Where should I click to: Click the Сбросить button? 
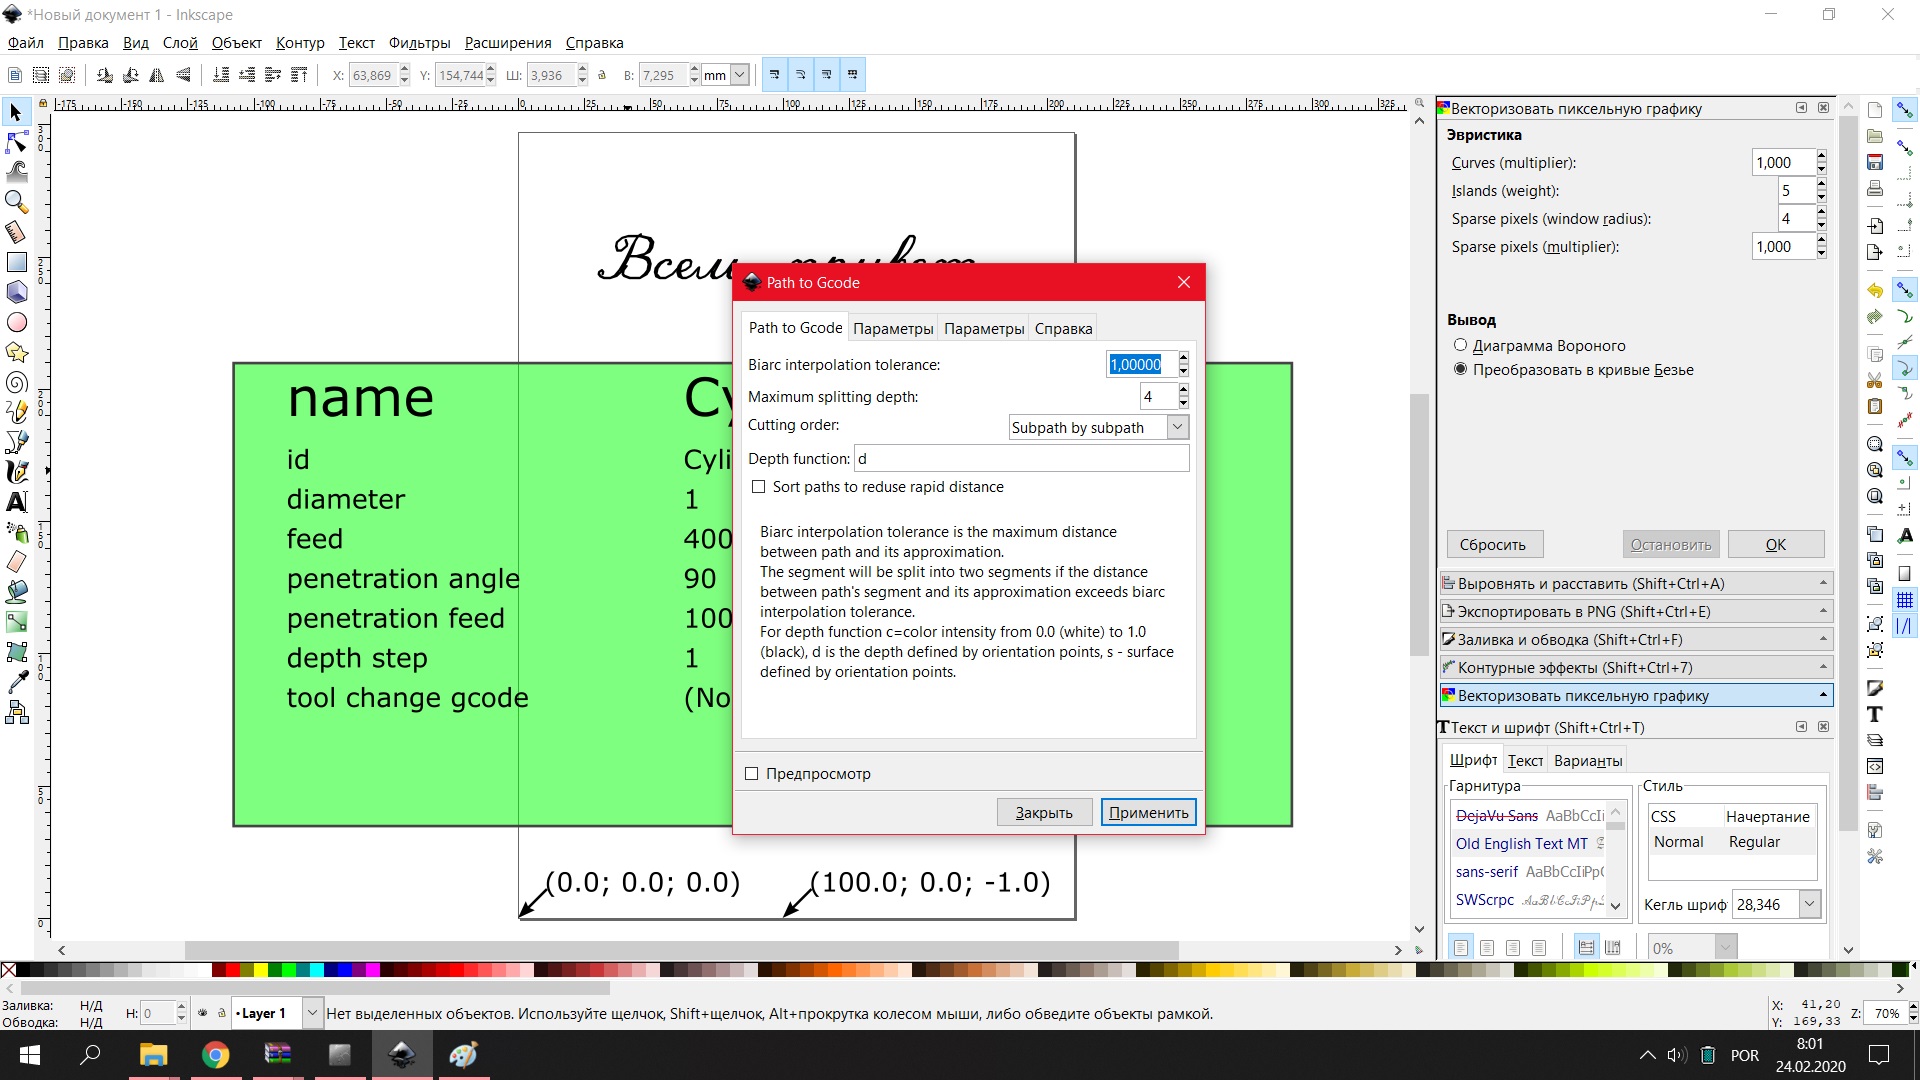(1493, 545)
